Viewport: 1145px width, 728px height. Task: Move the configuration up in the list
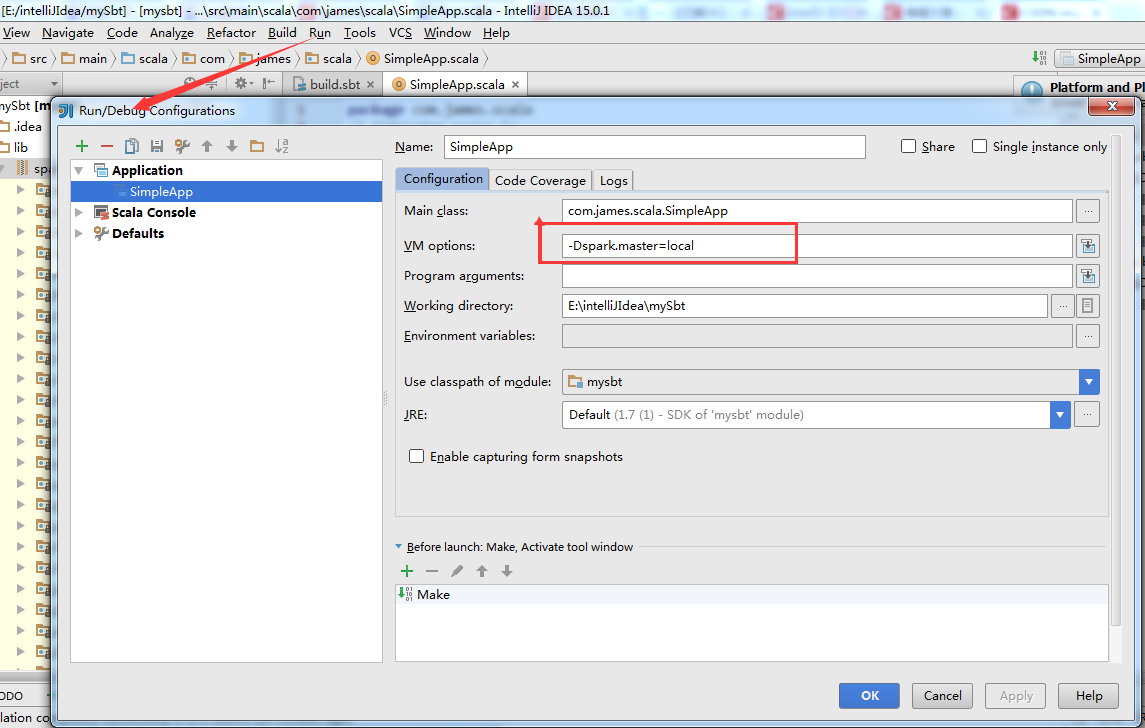[207, 146]
